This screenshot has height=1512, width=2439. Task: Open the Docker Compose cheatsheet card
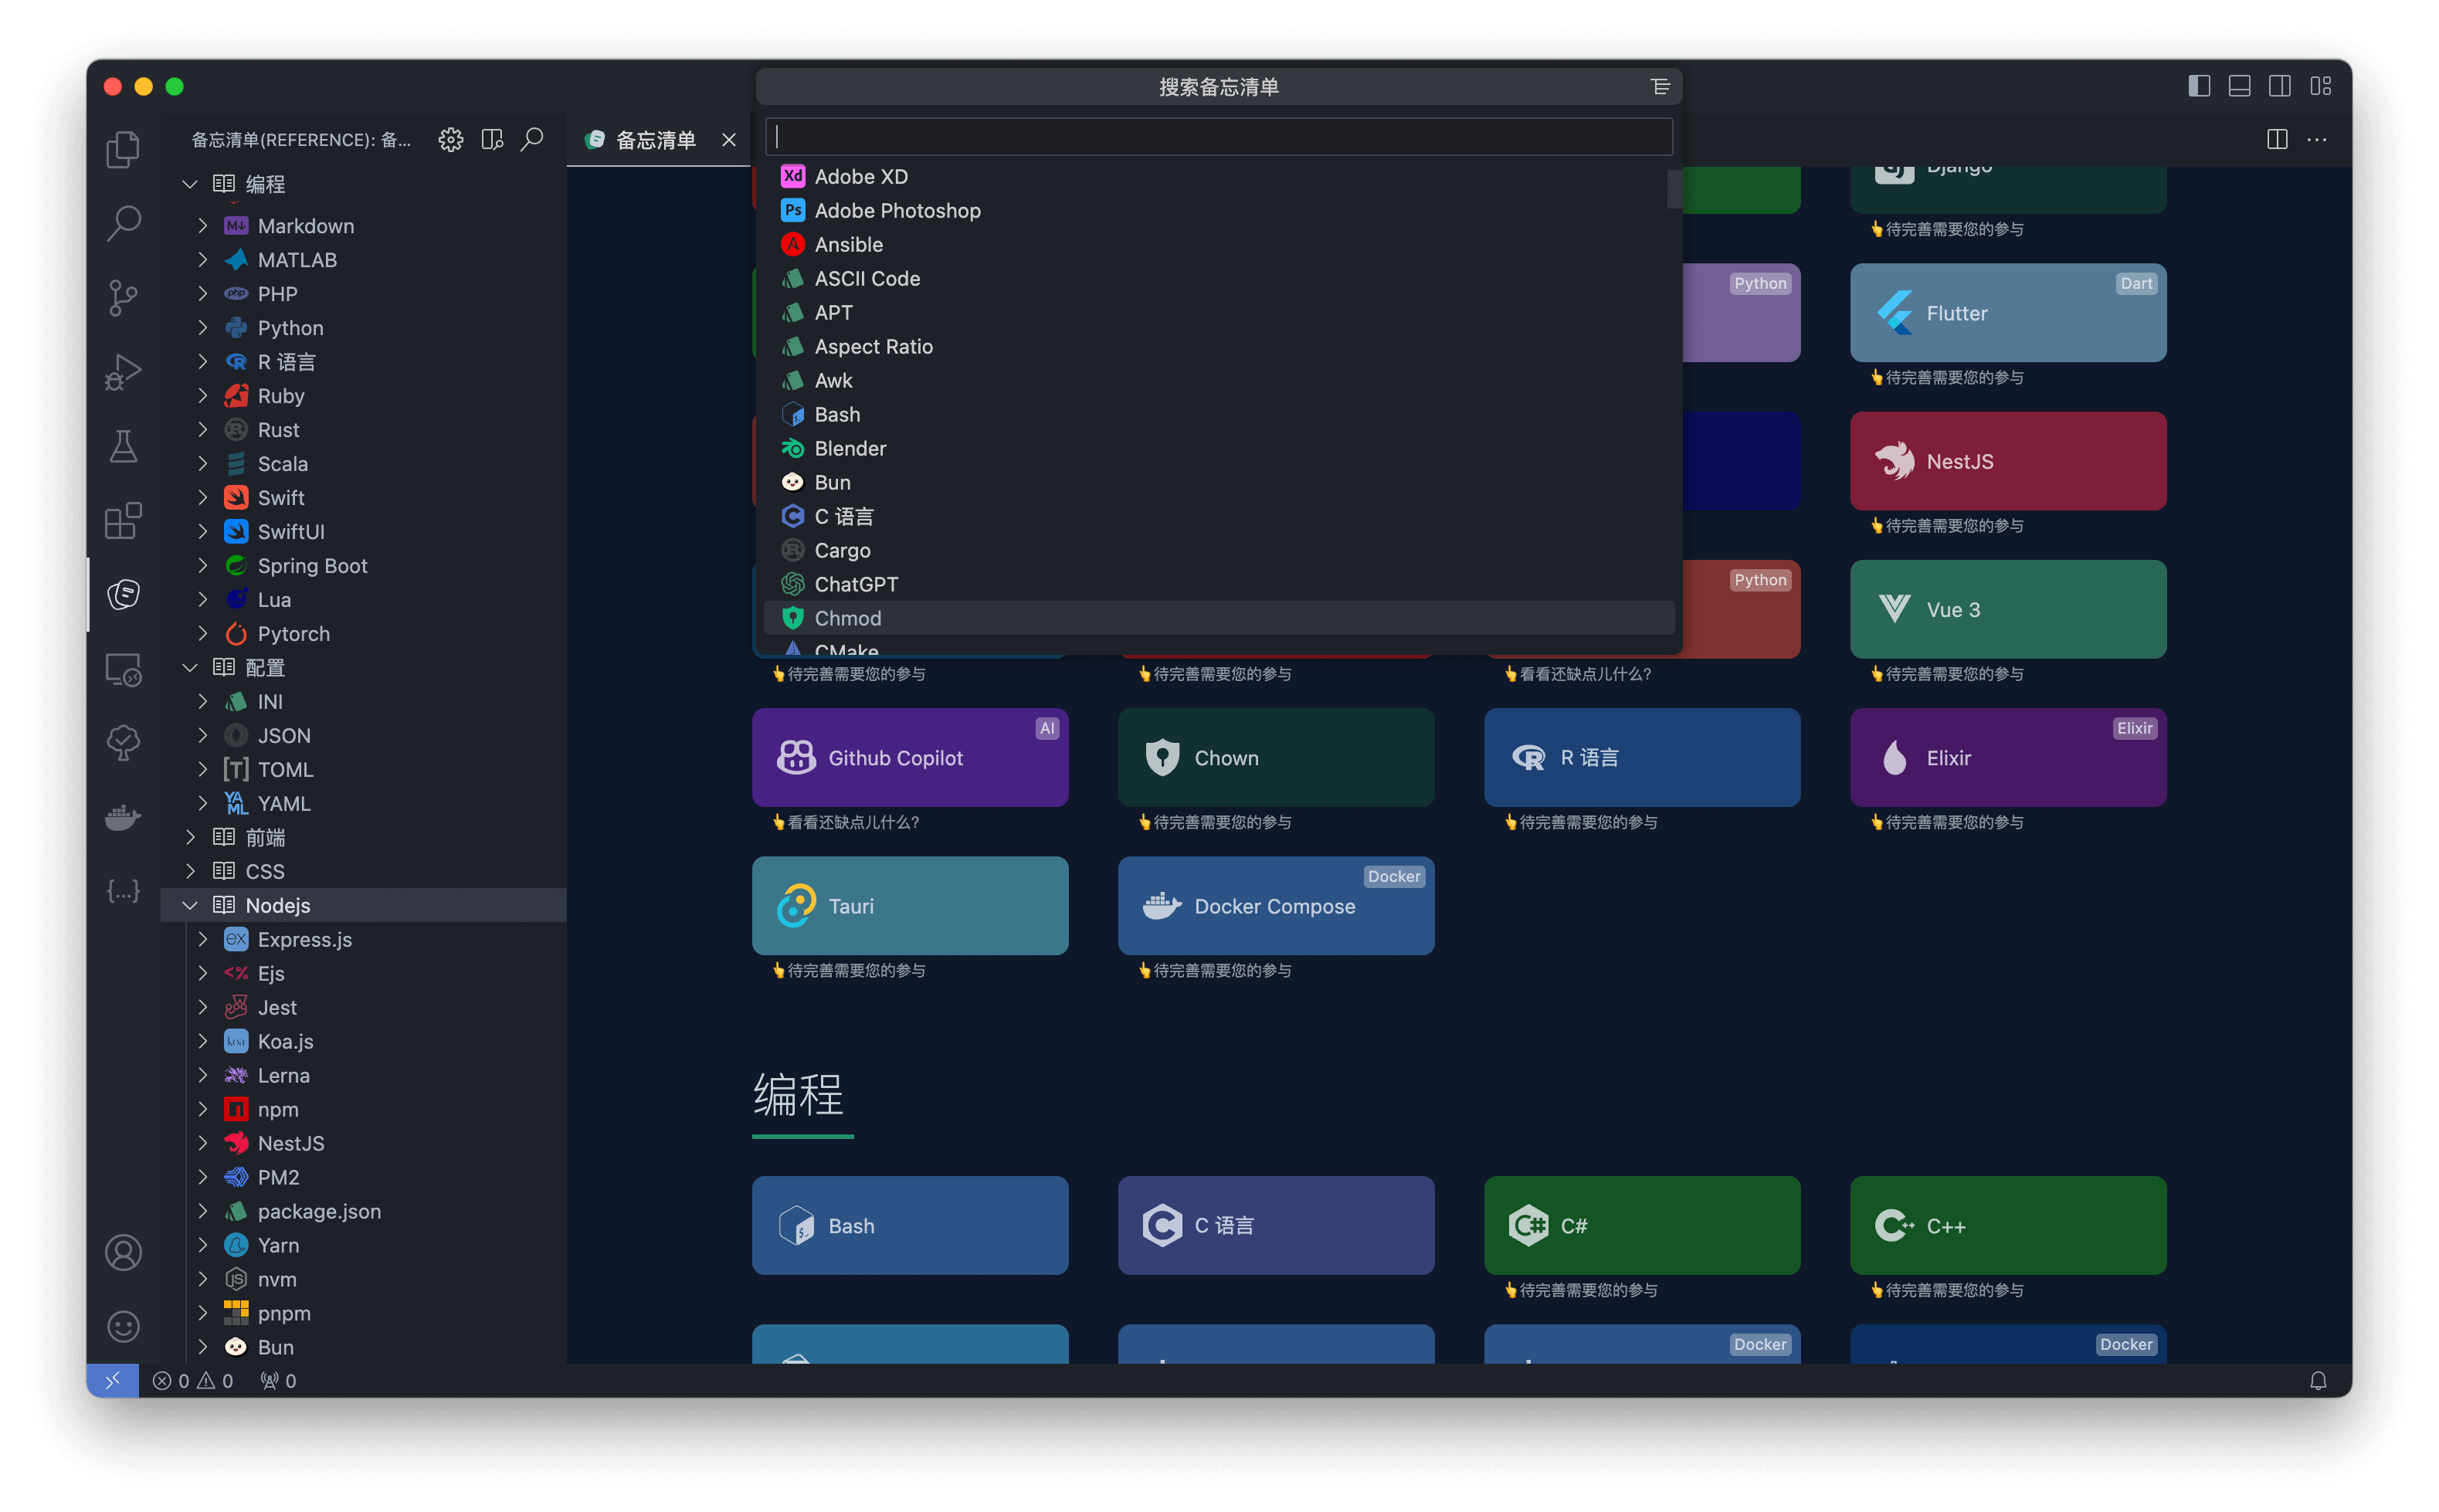click(x=1275, y=906)
